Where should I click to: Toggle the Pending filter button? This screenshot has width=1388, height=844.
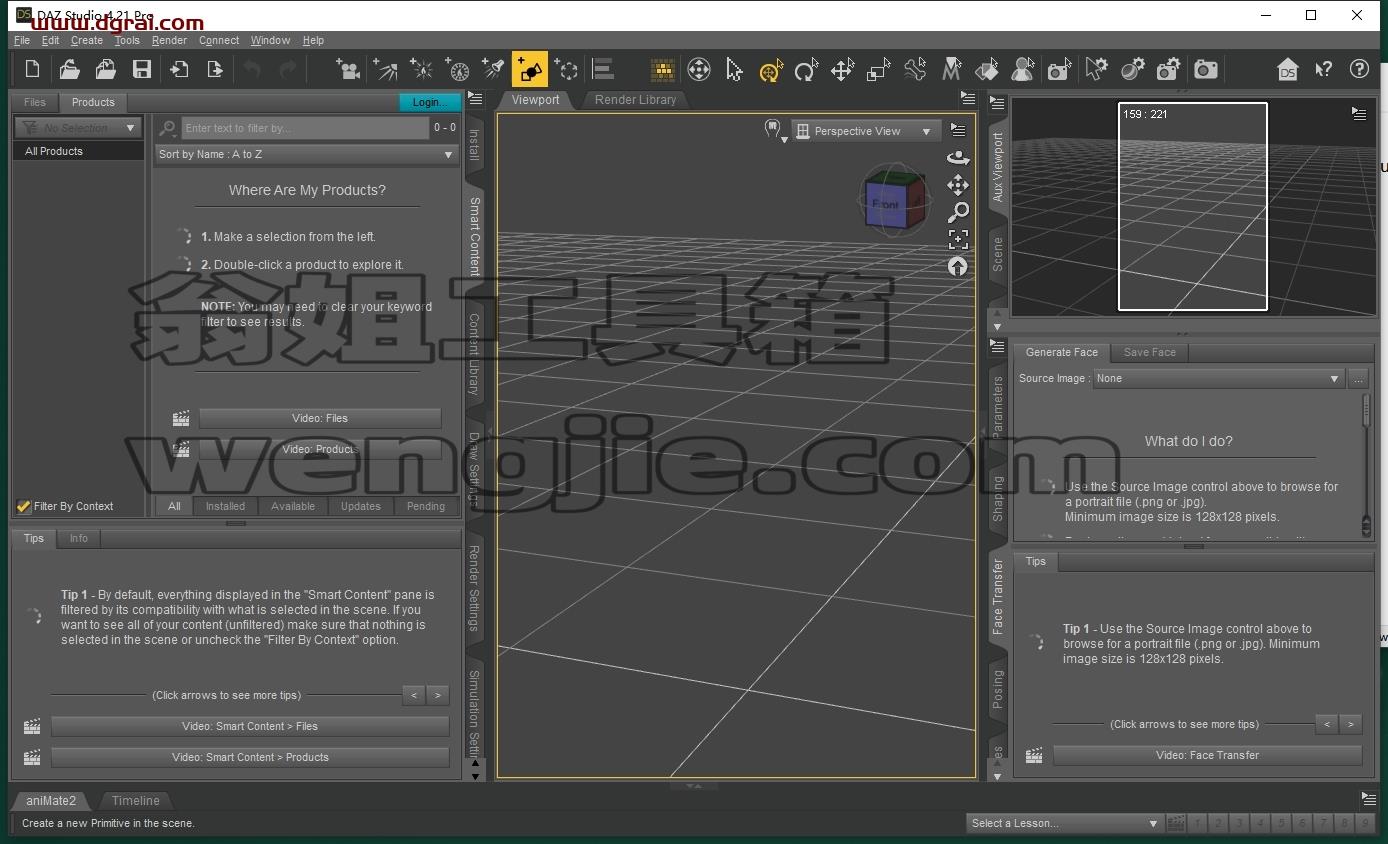click(x=426, y=506)
